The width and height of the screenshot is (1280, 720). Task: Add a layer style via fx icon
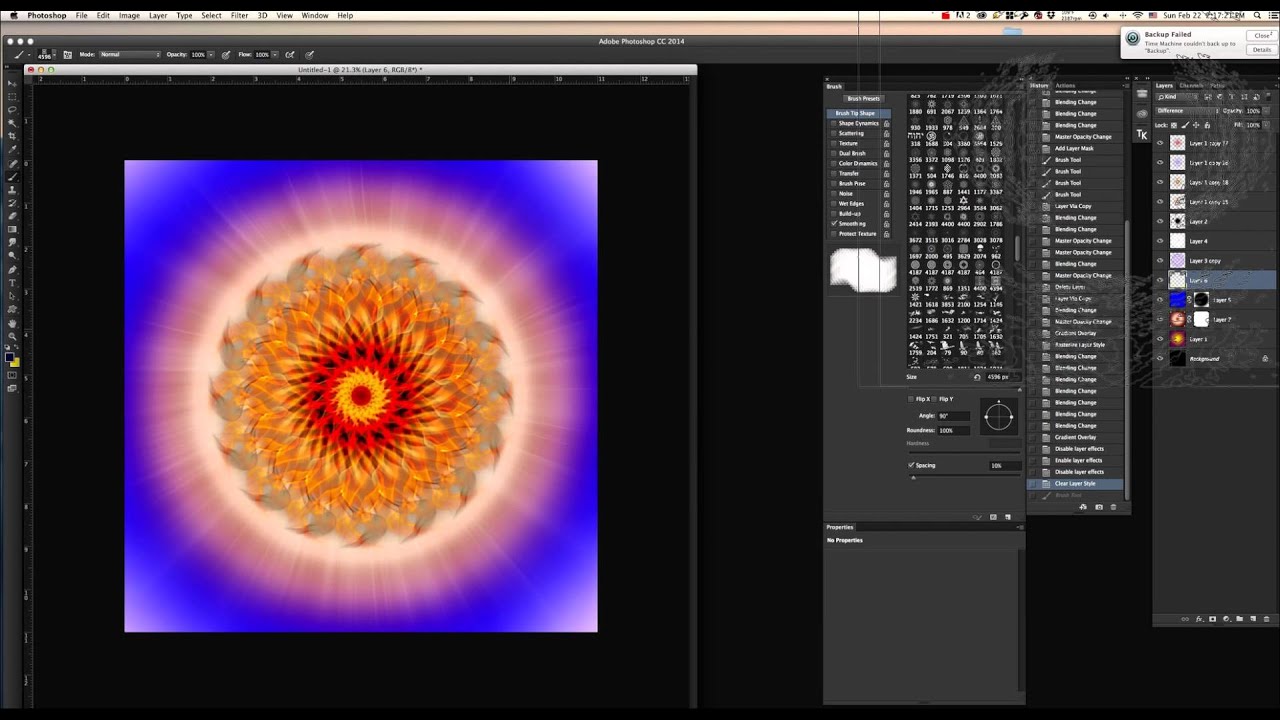click(1200, 619)
